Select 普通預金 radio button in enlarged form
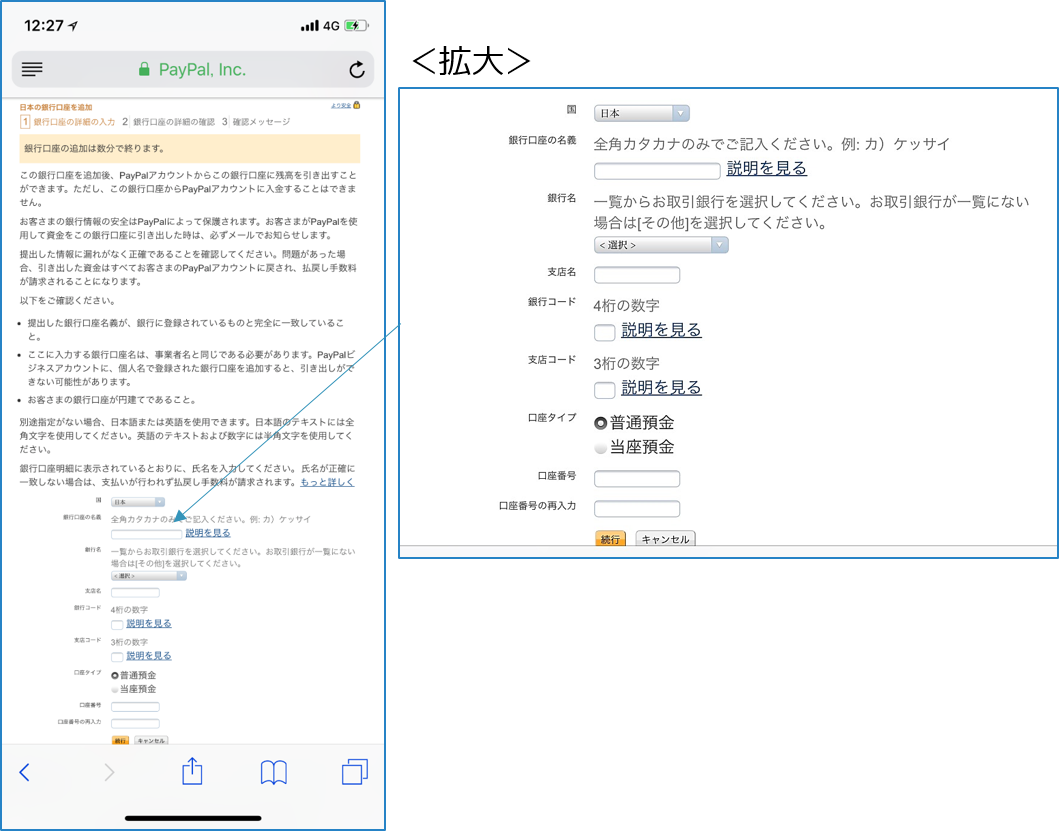1059x831 pixels. click(x=601, y=423)
